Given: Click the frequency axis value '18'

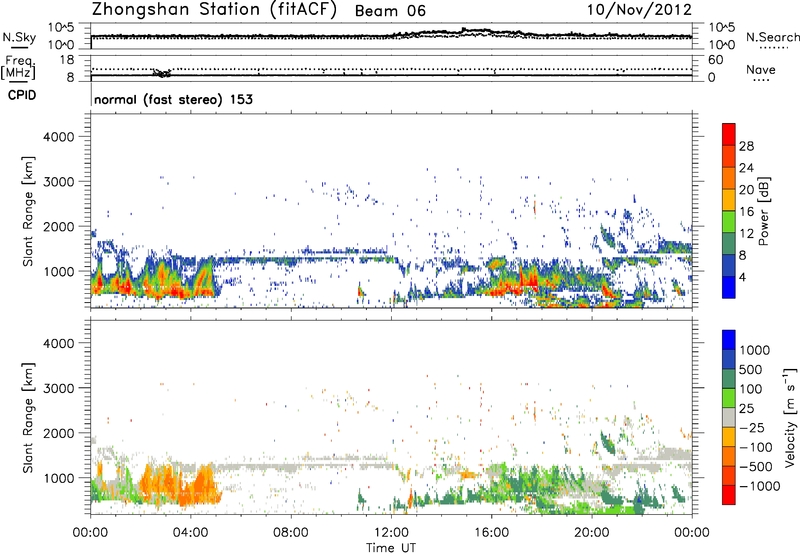Looking at the screenshot, I should click(67, 60).
